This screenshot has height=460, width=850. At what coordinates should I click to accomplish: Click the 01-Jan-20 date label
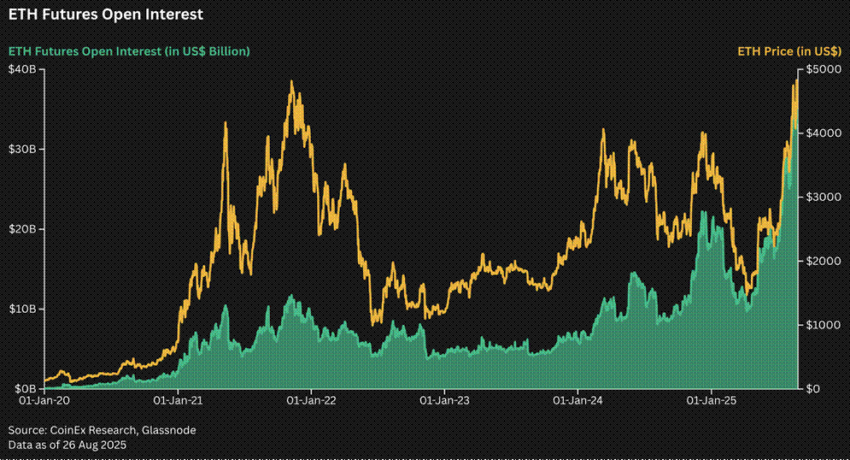tap(44, 401)
